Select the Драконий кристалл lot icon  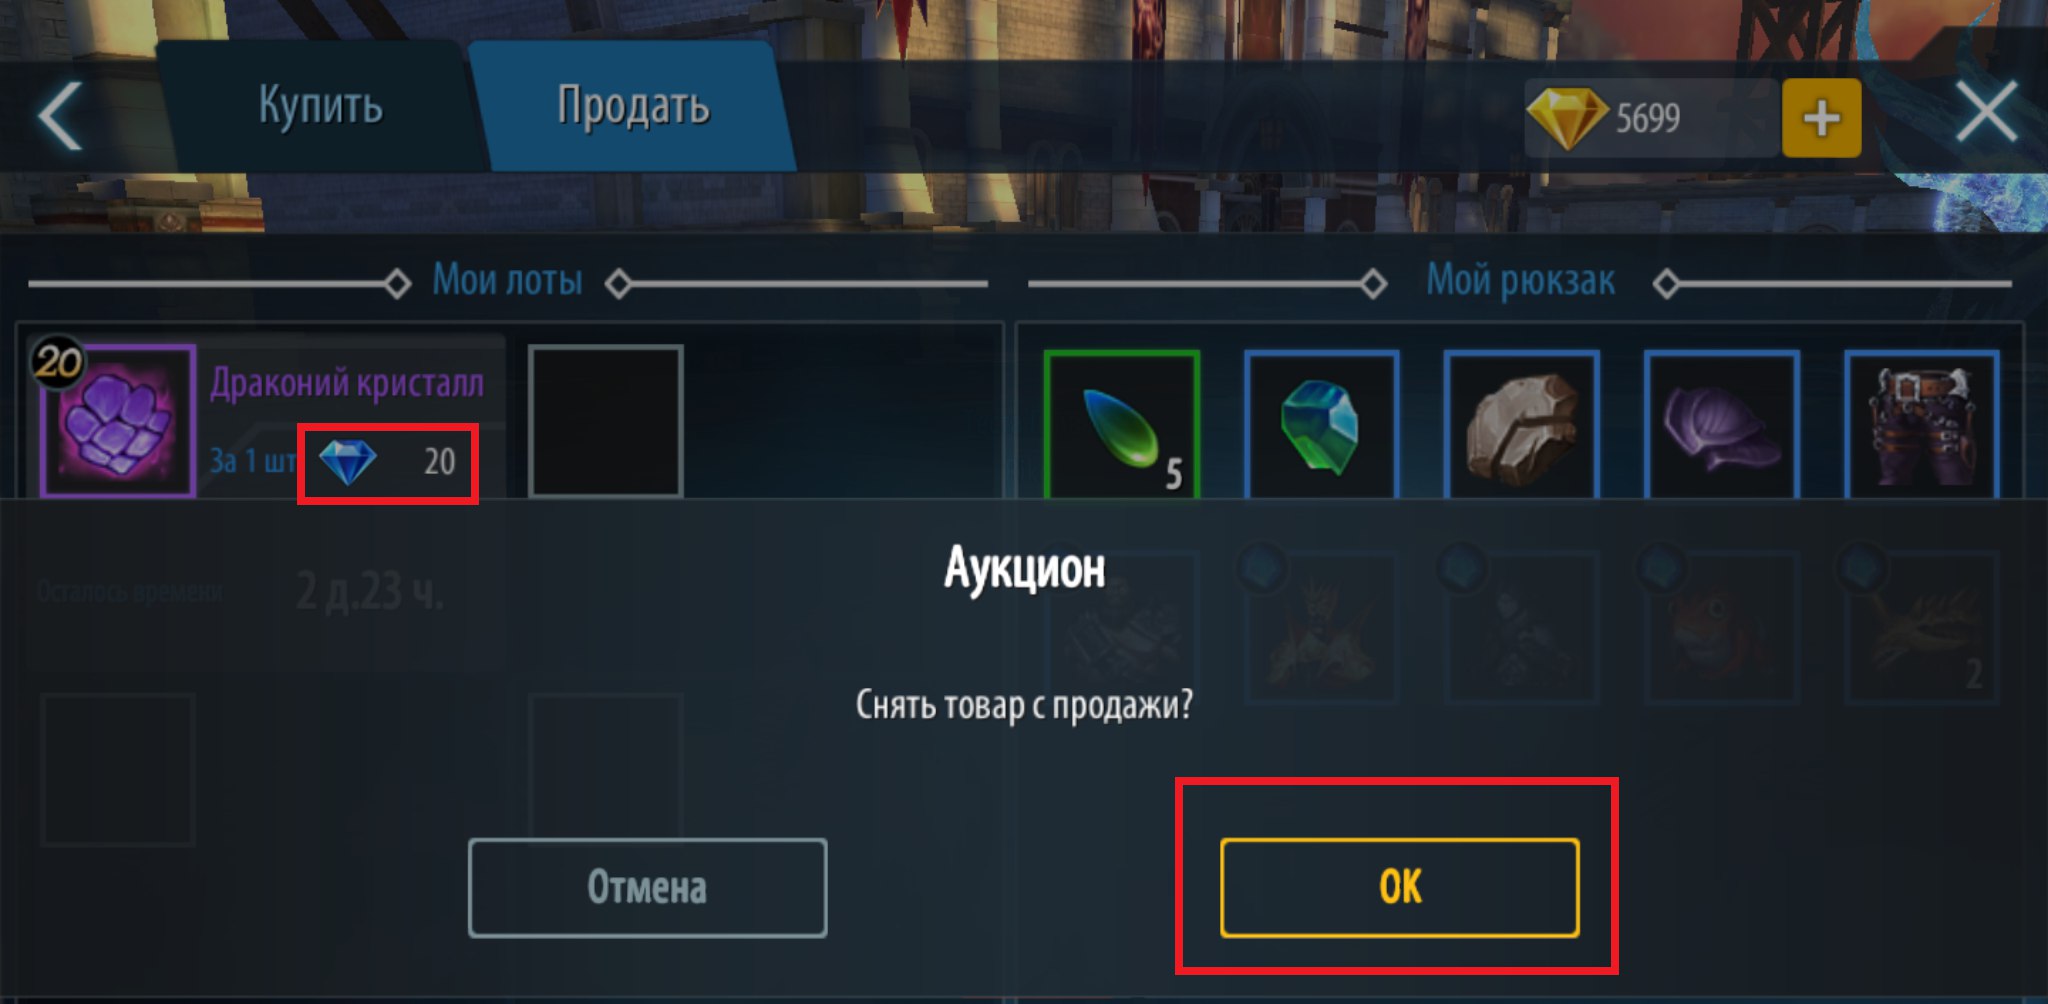(x=117, y=420)
